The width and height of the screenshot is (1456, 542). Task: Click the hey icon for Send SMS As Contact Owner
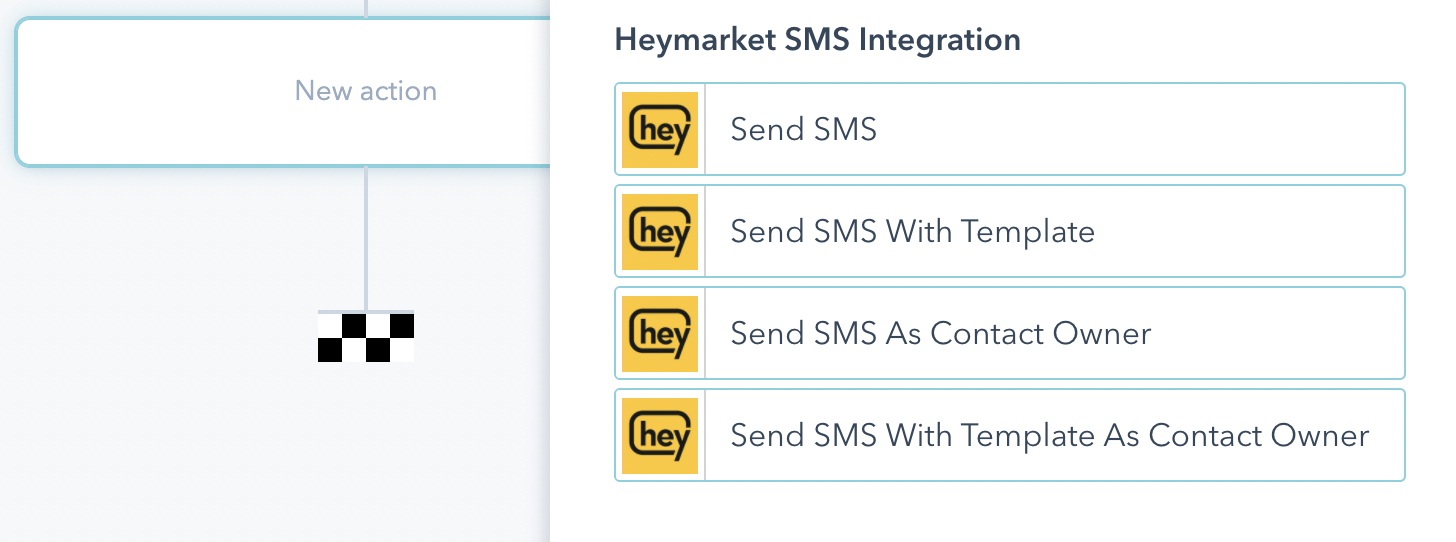click(660, 333)
